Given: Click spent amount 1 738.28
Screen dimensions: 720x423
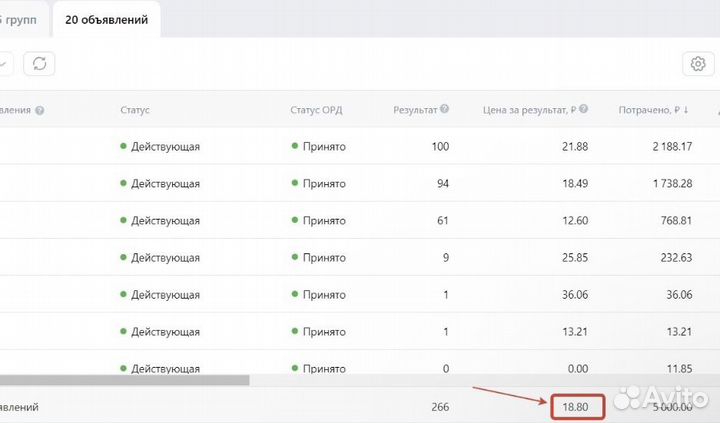Looking at the screenshot, I should coord(672,184).
